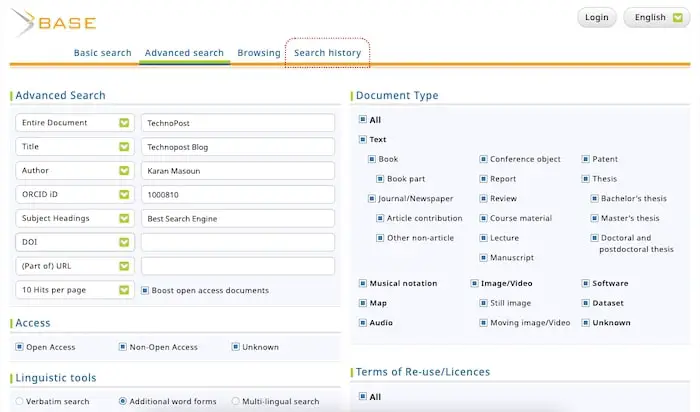Toggle the Thesis checkbox
Viewport: 700px width, 412px height.
coord(585,179)
